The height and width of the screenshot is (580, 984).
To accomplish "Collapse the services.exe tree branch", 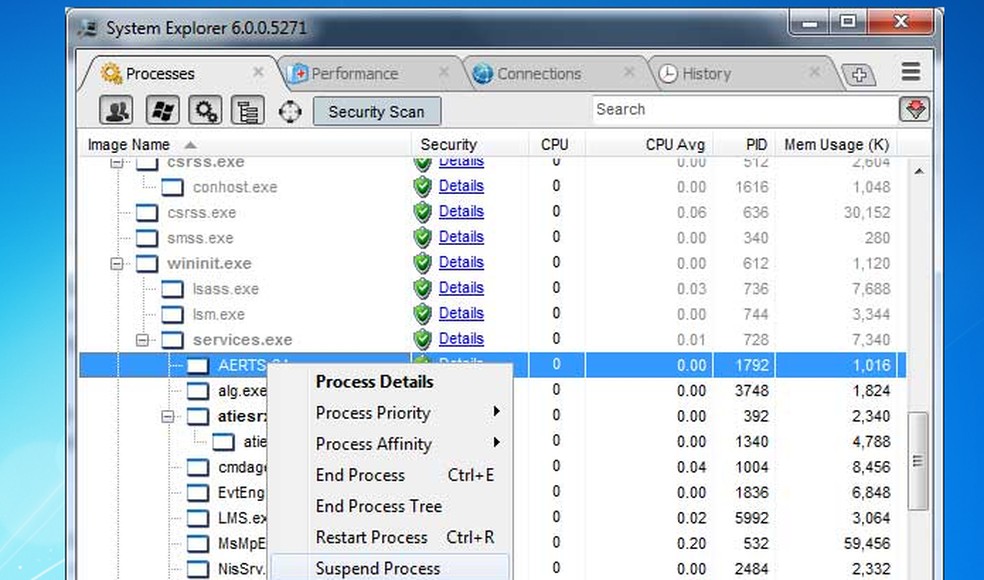I will (143, 340).
